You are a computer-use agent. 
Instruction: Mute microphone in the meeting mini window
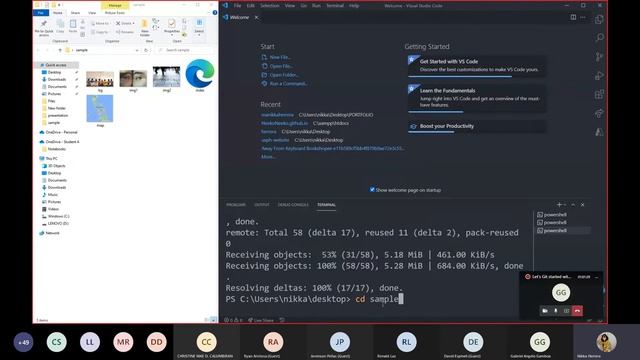coord(556,311)
